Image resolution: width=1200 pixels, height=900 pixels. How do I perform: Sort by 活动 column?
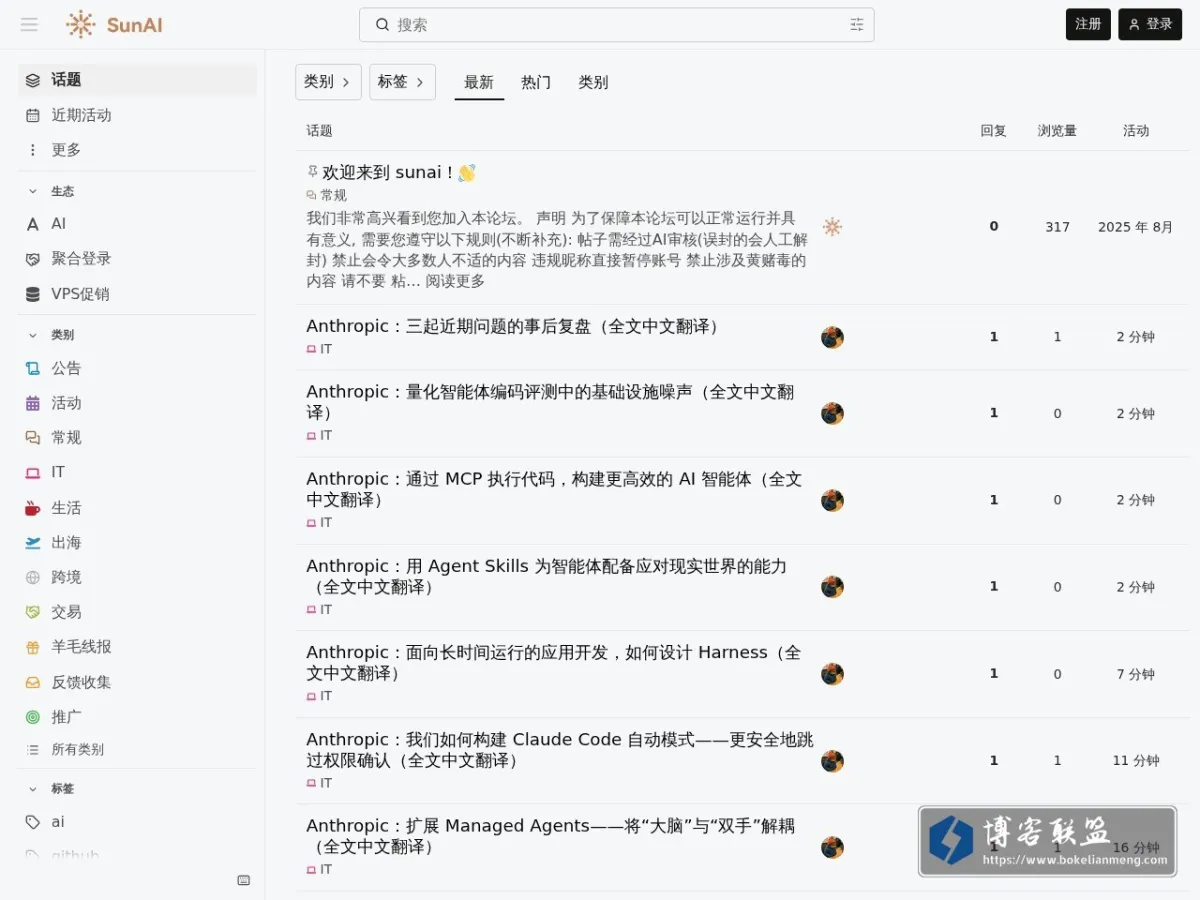[x=1136, y=131]
